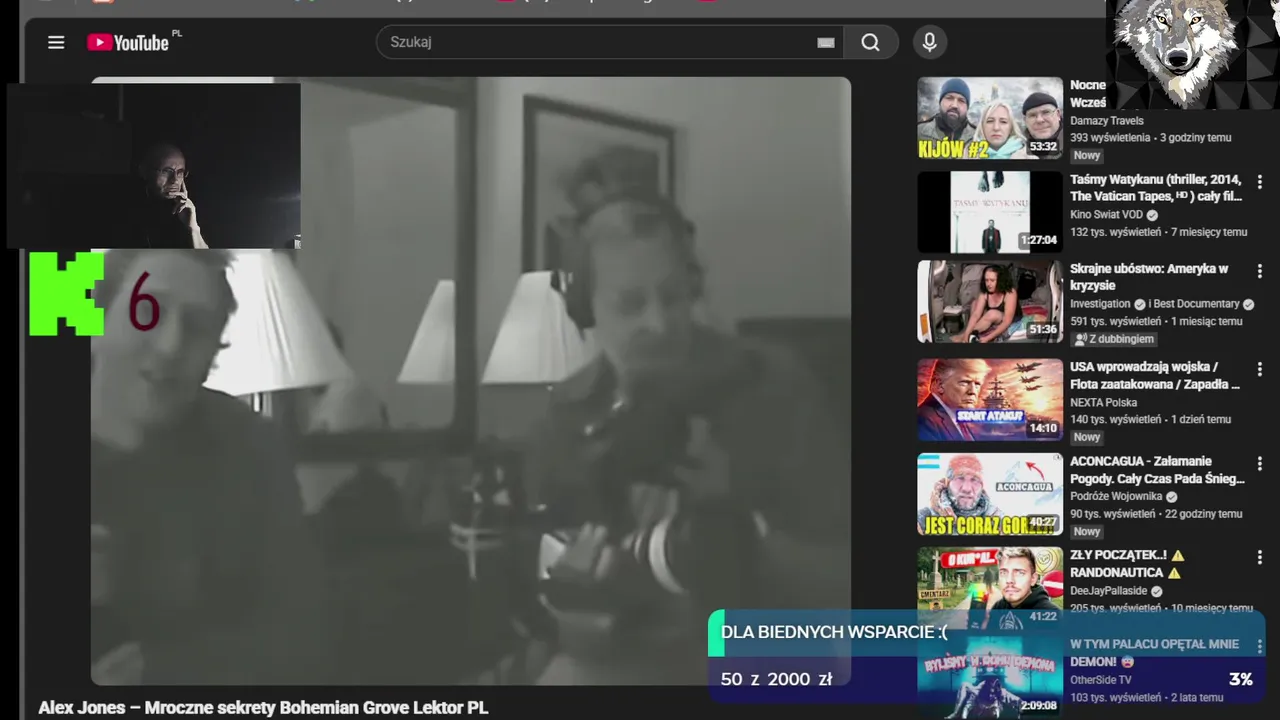Open the title Taśmy Watykanu (thriller, 2014
Viewport: 1280px width, 720px height.
pos(1156,188)
